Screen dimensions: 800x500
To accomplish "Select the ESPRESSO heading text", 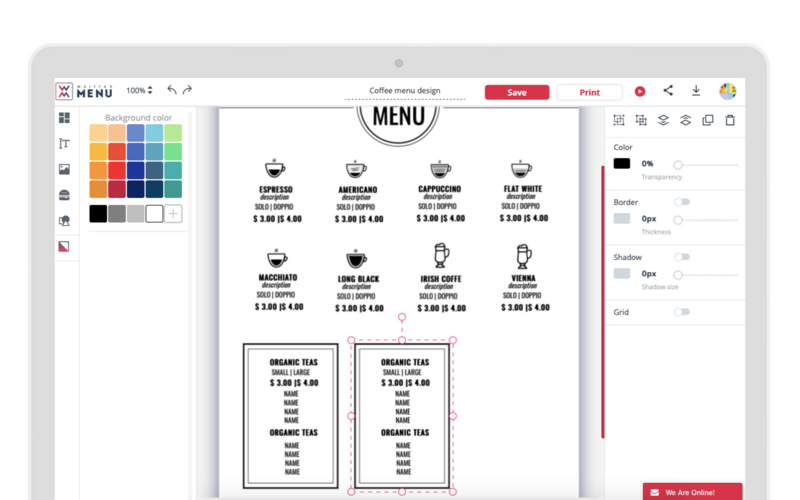I will [x=276, y=189].
